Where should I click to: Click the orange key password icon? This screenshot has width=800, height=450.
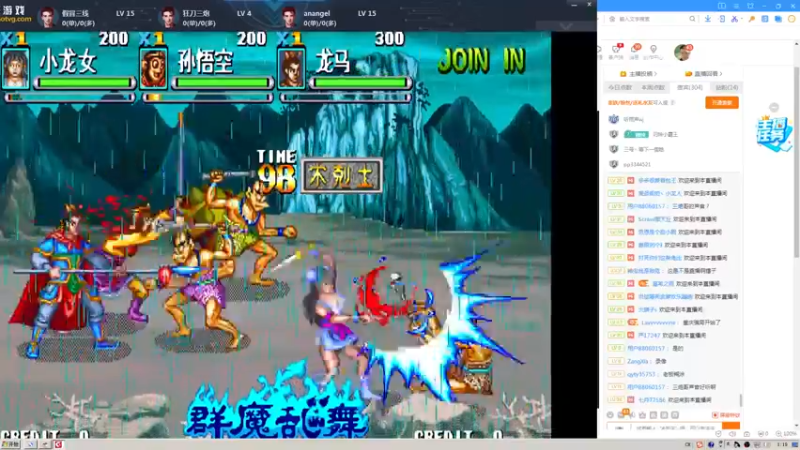click(752, 19)
